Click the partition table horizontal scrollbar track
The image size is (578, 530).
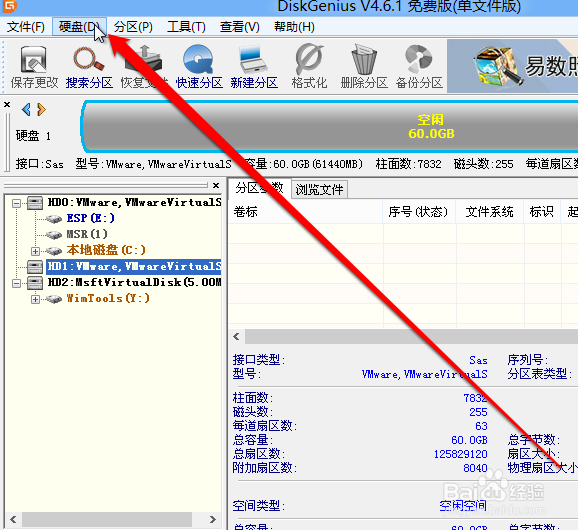(x=411, y=337)
